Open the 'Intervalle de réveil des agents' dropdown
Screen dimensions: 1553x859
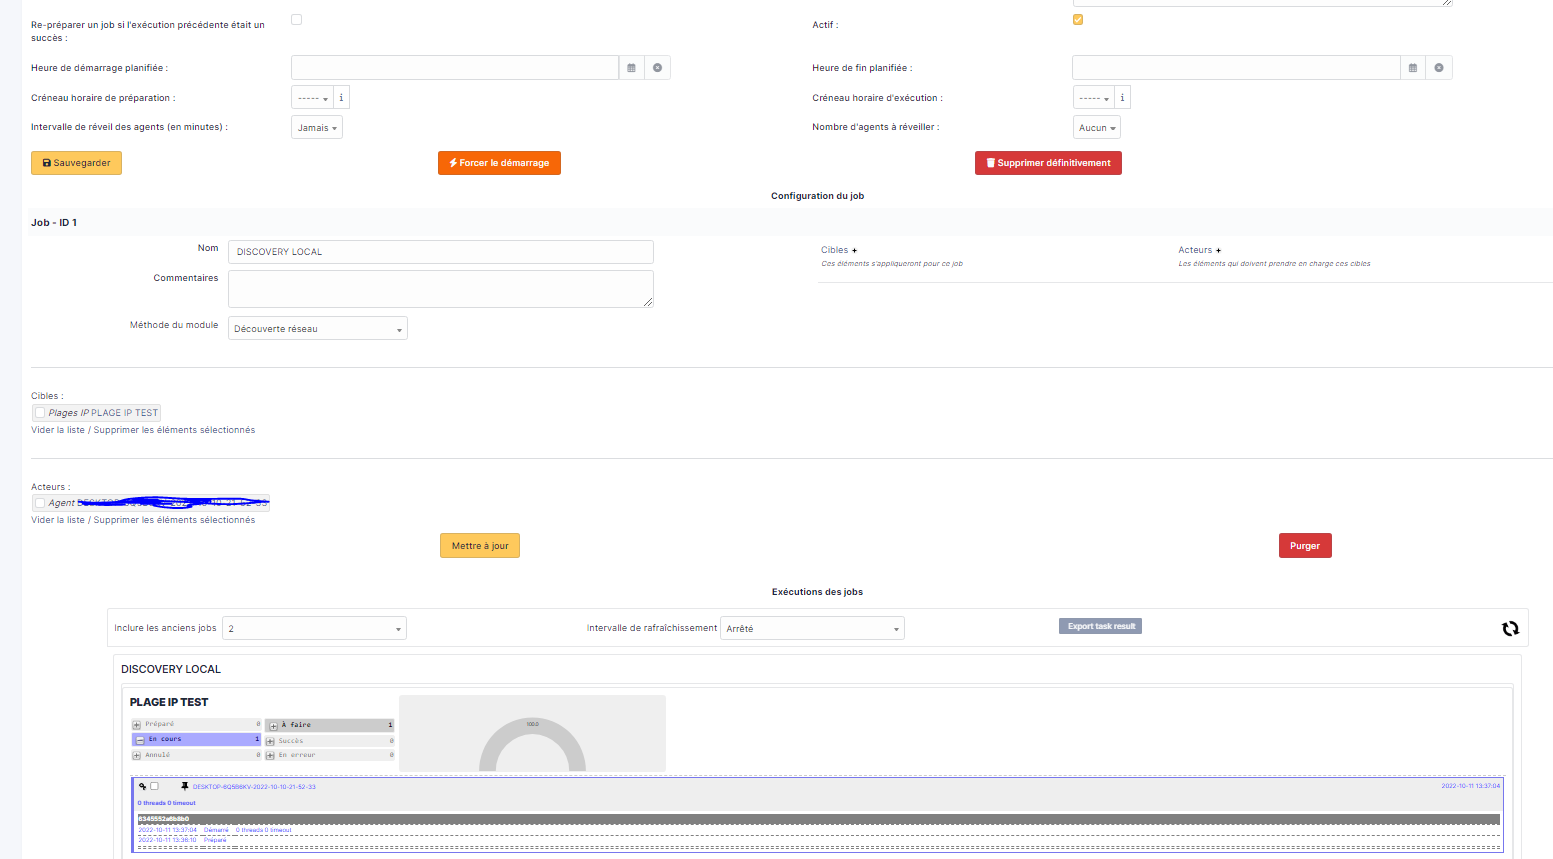[x=316, y=127]
